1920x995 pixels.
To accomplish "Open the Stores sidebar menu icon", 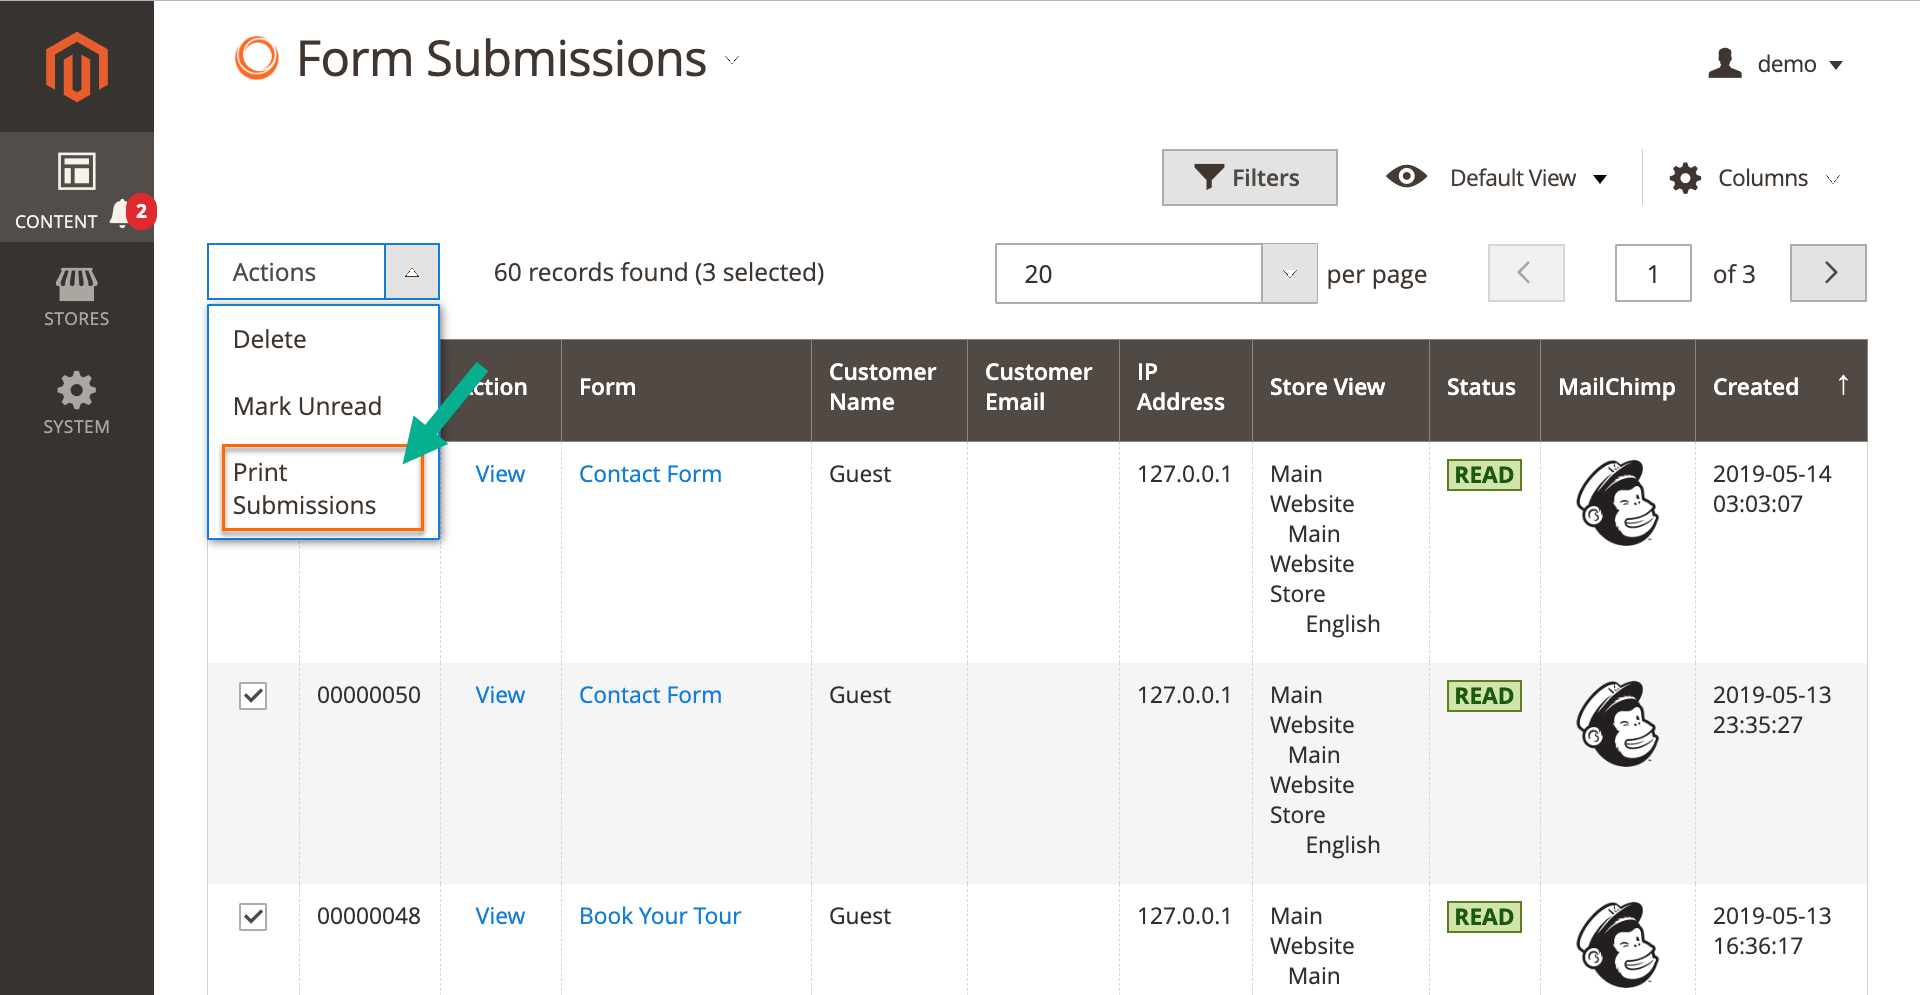I will click(76, 284).
